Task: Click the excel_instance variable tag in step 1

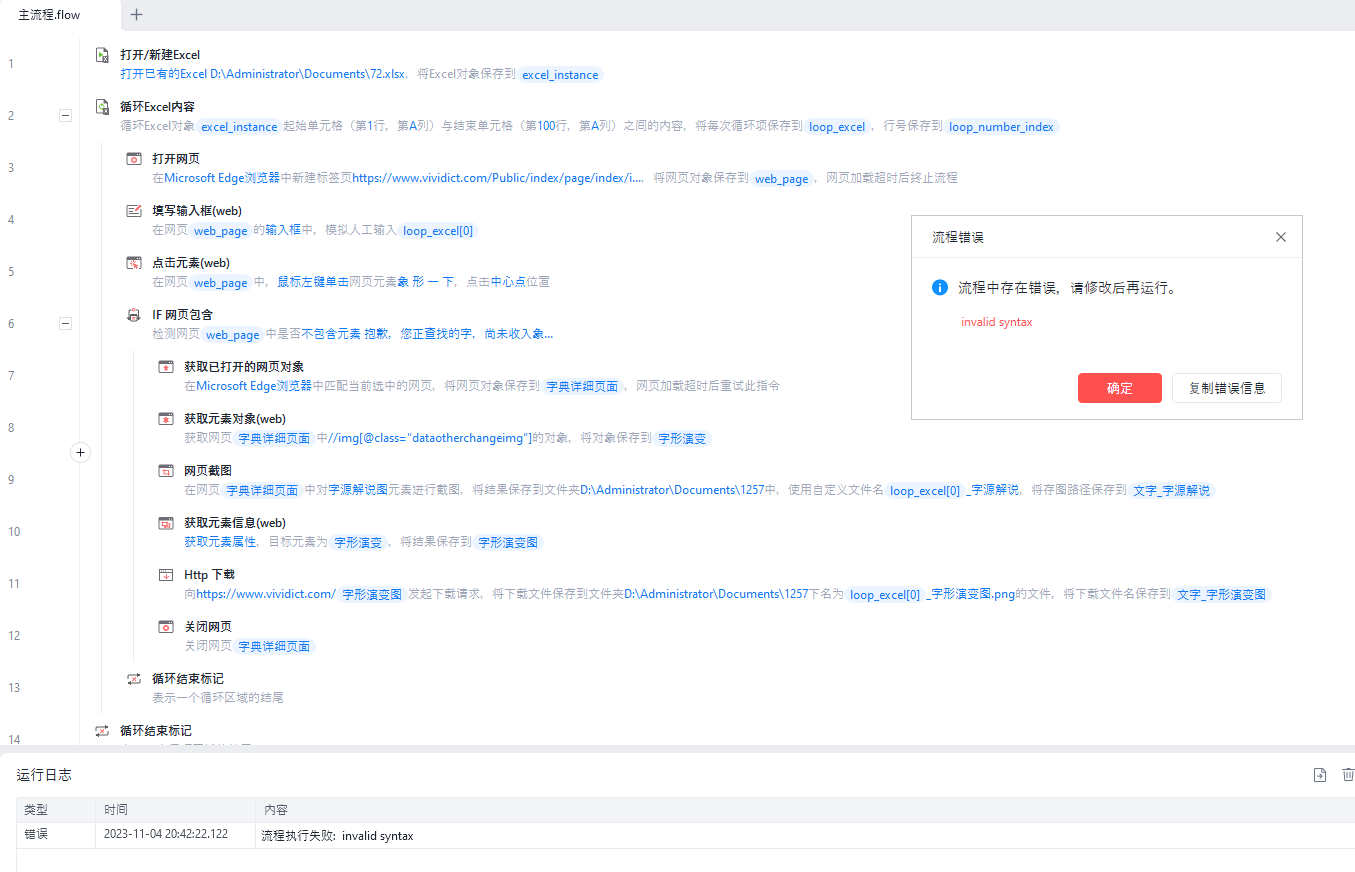Action: click(560, 75)
